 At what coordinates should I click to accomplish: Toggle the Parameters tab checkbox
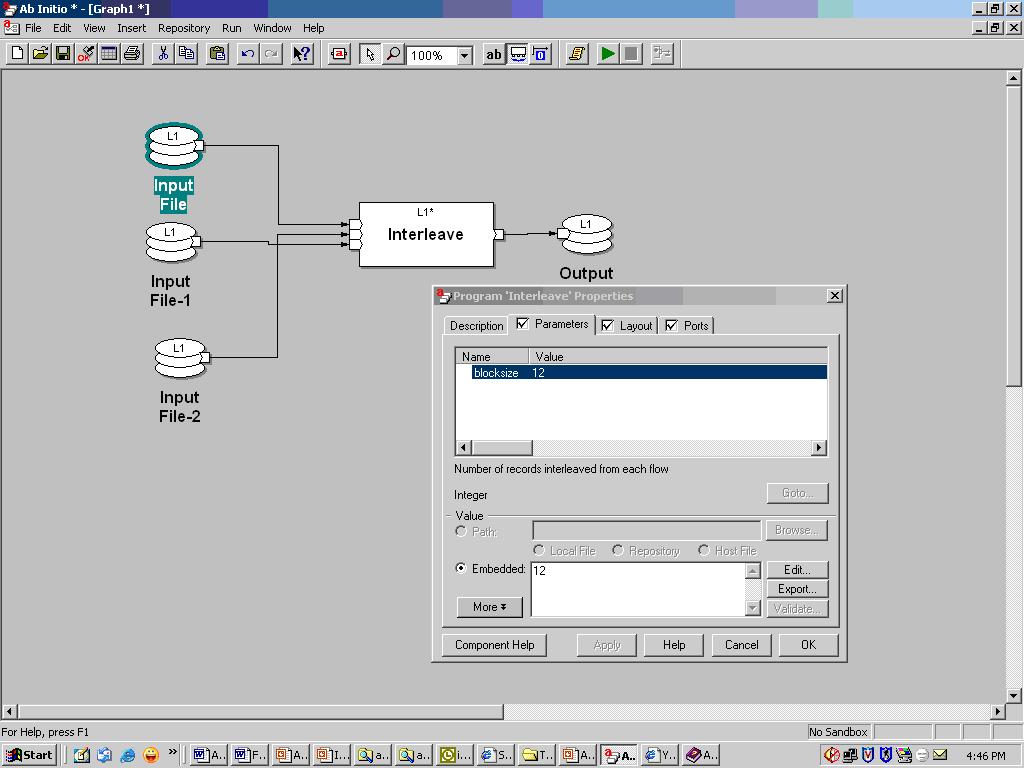(x=524, y=325)
